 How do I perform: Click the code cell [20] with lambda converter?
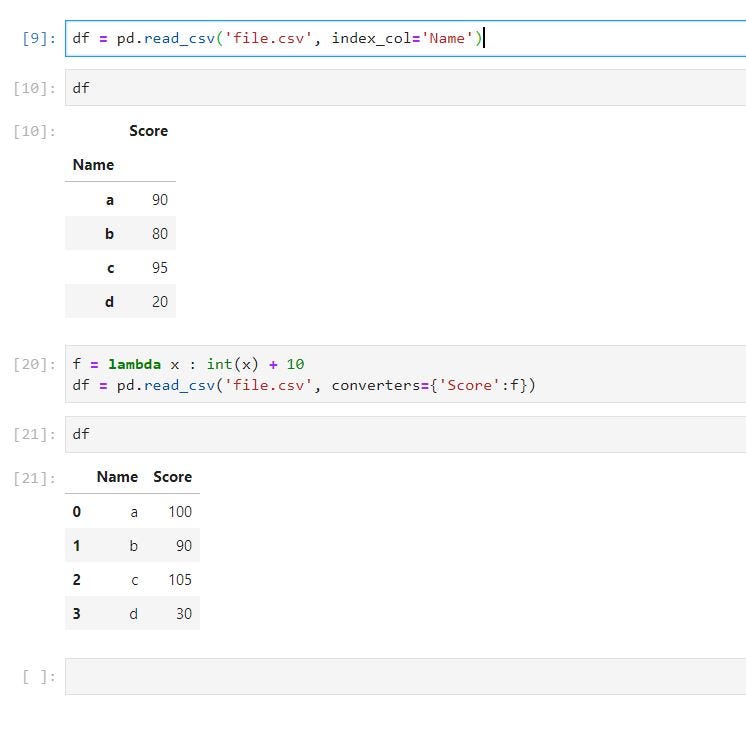pos(405,374)
